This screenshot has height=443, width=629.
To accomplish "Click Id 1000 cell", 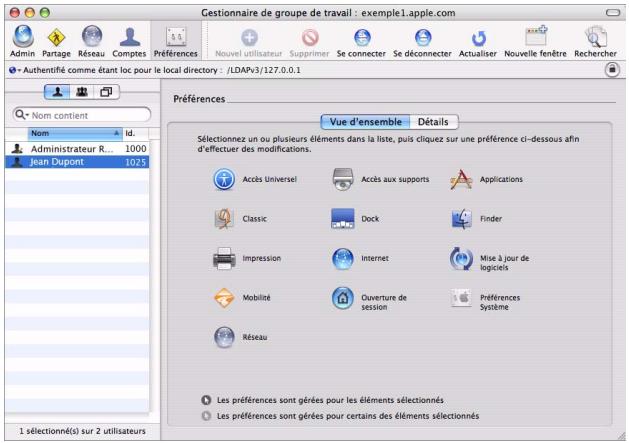I will pos(136,148).
